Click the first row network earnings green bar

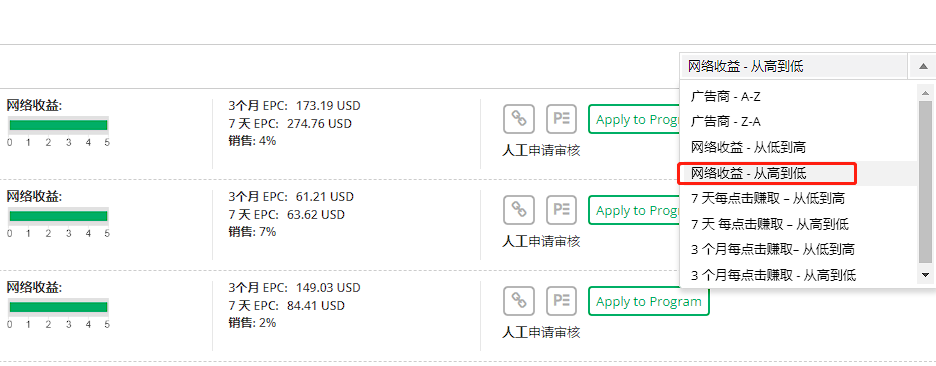58,125
